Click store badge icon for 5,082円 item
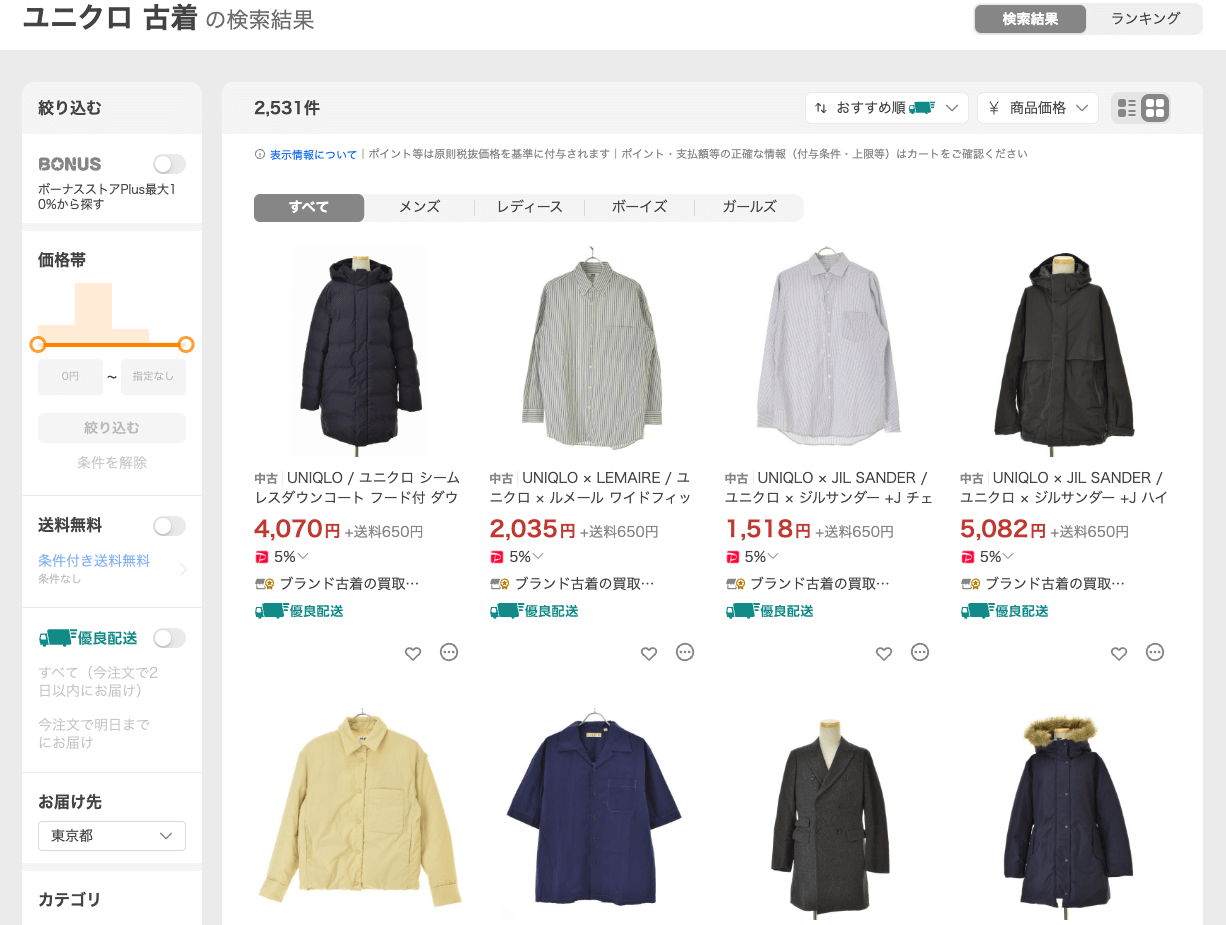The width and height of the screenshot is (1226, 925). [970, 584]
